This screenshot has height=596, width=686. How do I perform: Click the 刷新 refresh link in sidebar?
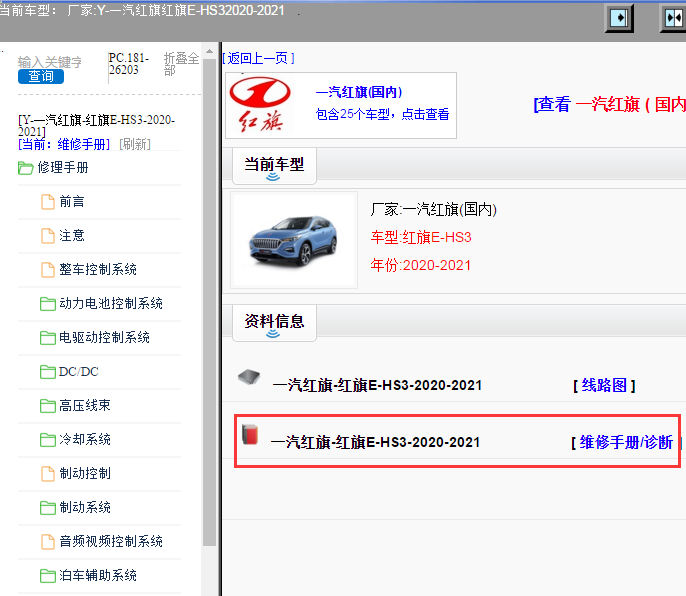pos(135,144)
